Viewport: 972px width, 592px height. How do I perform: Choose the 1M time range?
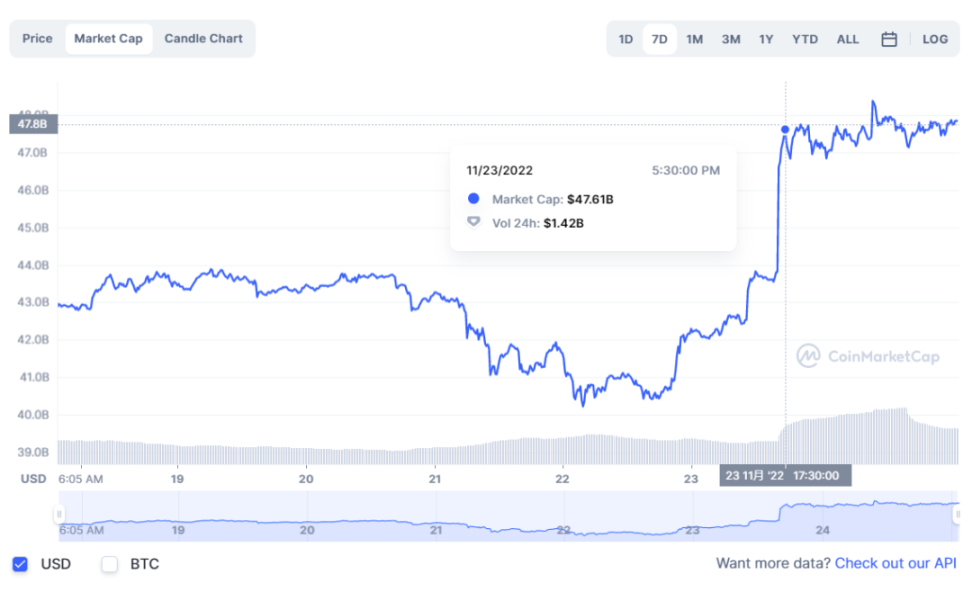tap(694, 39)
